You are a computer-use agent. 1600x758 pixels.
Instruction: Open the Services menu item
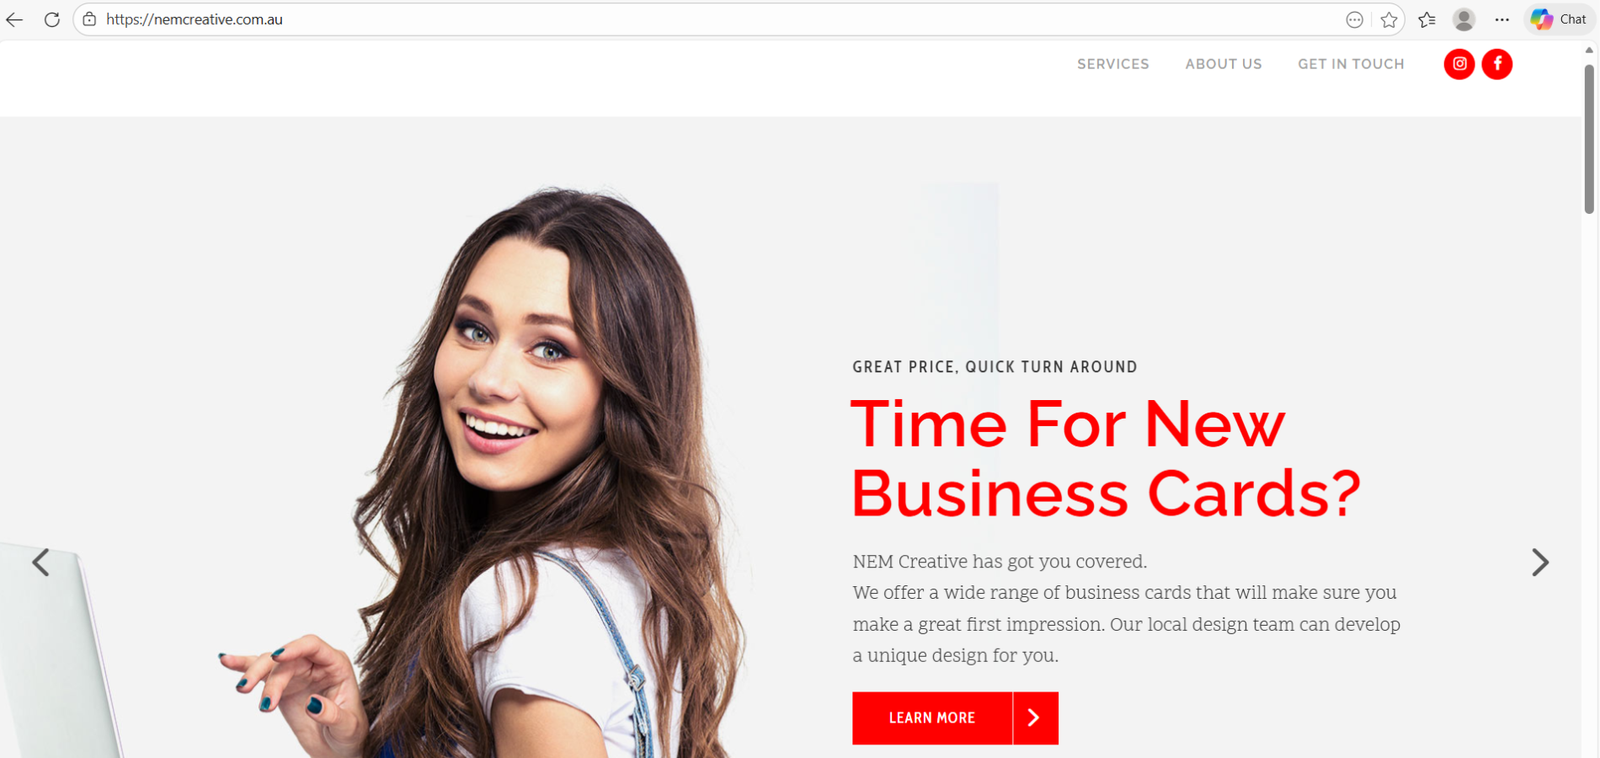tap(1113, 64)
